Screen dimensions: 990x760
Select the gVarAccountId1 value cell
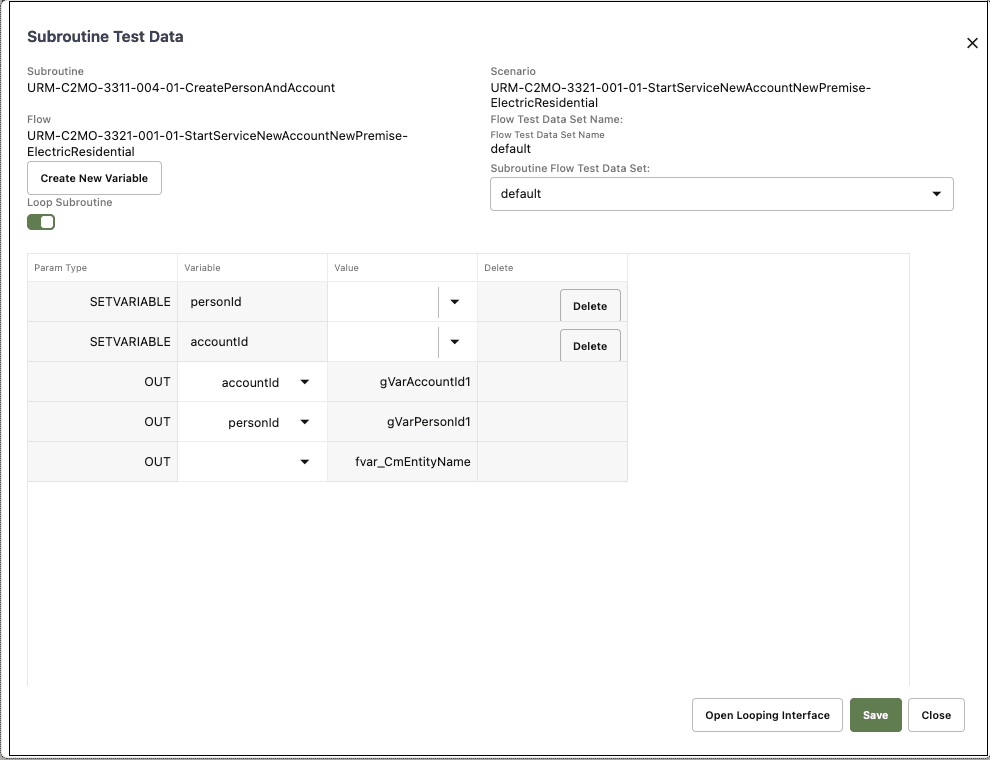[x=402, y=382]
